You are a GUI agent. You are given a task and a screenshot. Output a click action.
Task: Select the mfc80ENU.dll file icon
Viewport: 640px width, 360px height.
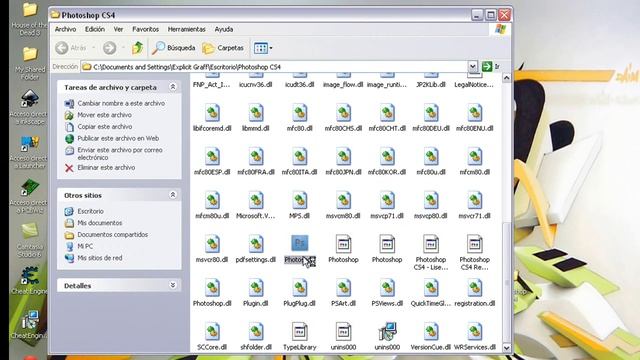pos(475,113)
